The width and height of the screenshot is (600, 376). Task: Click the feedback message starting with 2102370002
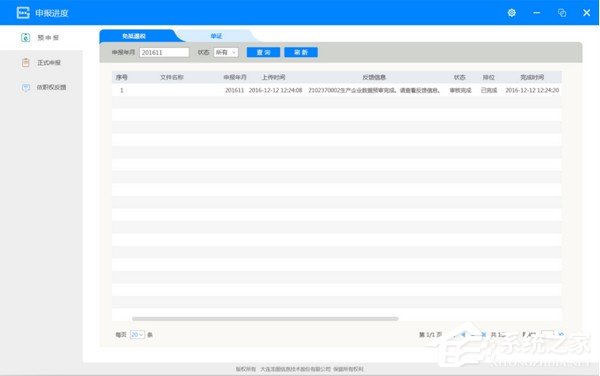374,90
